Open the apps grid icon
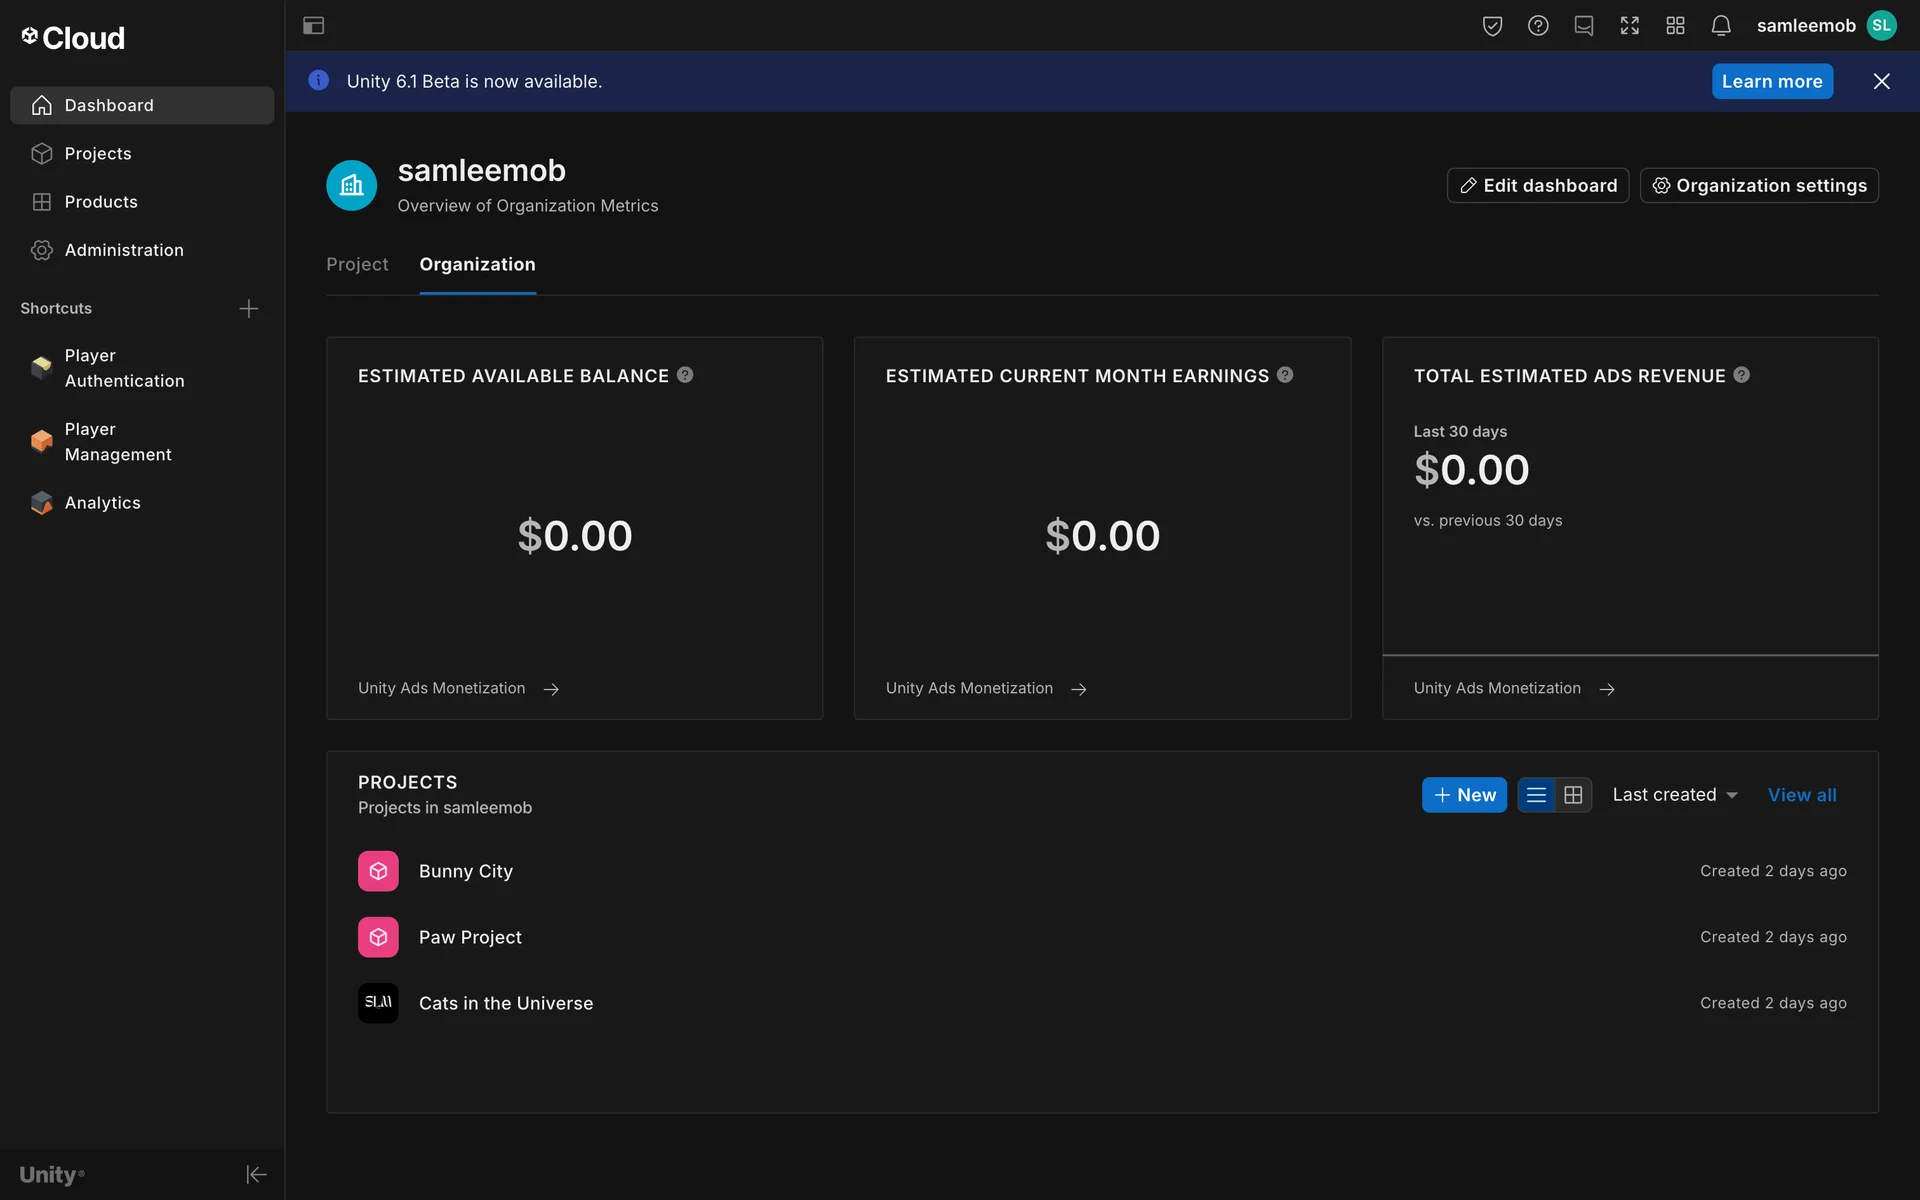Screen dimensions: 1920x1200 1675,26
